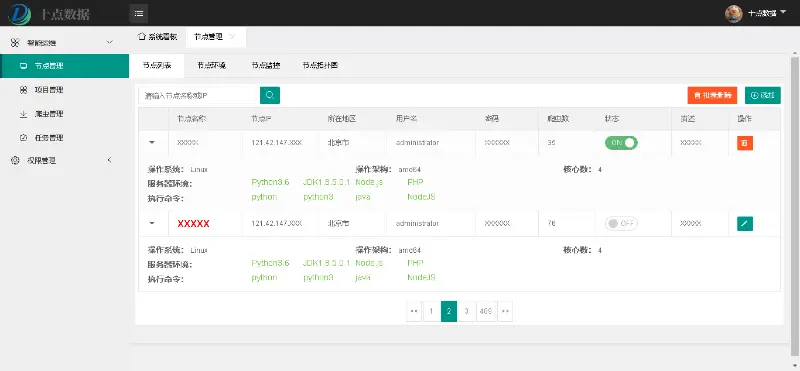Collapse the first node row details arrow

152,143
